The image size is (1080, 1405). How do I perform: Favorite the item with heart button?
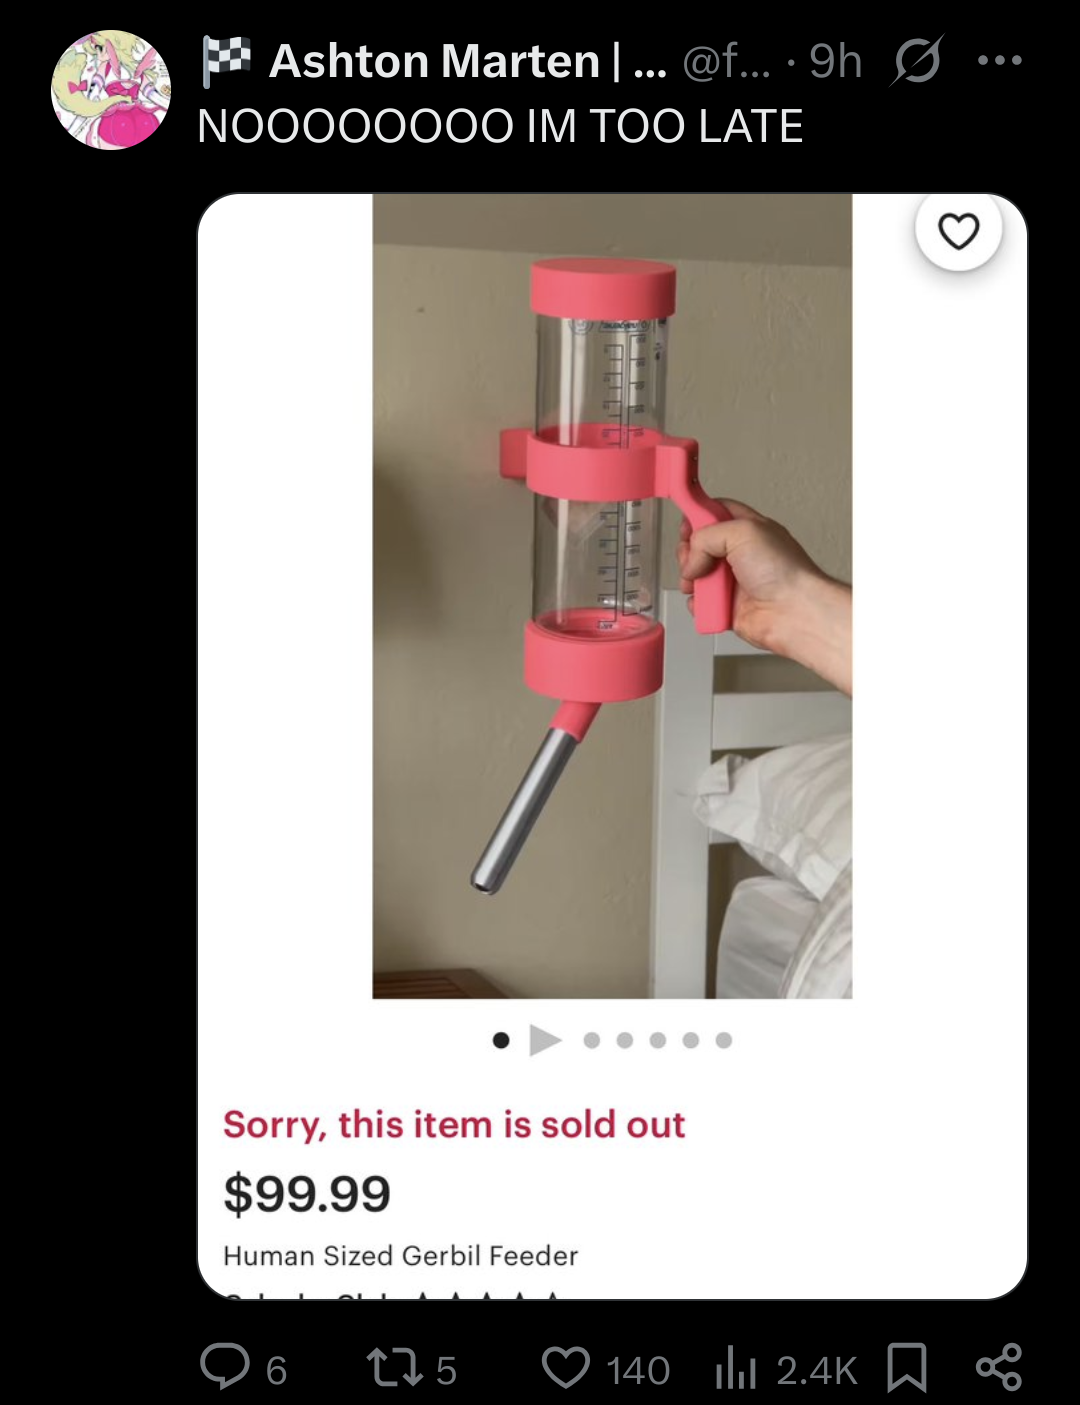pos(958,231)
